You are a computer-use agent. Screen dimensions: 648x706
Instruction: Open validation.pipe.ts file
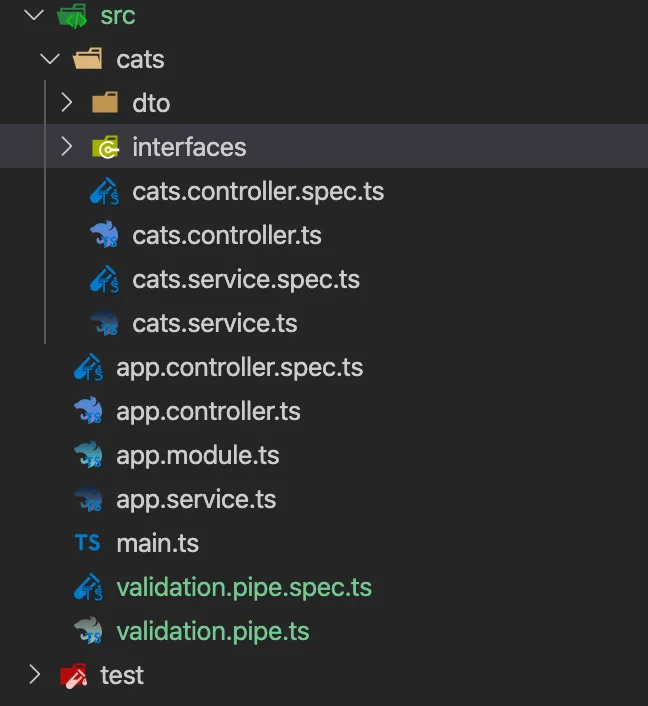click(x=213, y=631)
